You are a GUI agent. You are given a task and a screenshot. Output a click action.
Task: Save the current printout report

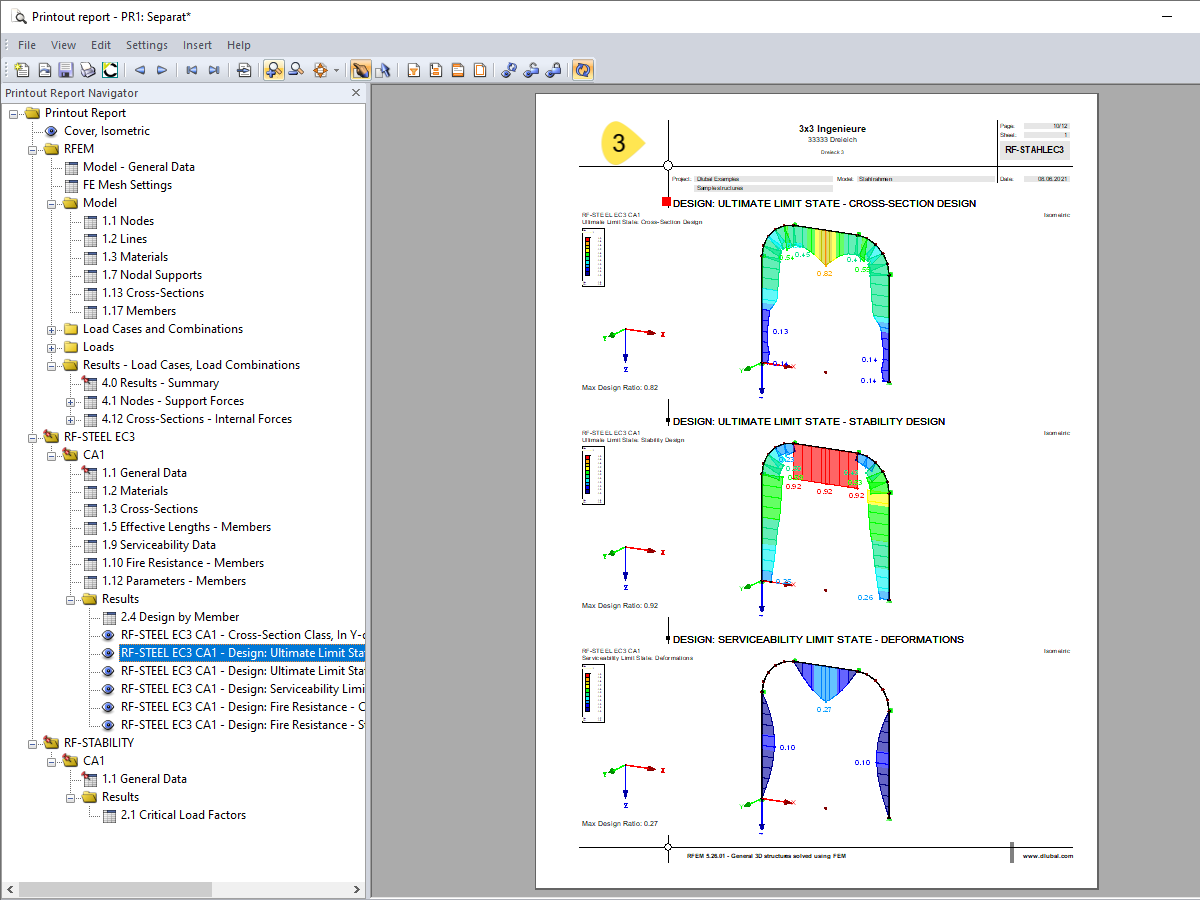click(x=66, y=69)
